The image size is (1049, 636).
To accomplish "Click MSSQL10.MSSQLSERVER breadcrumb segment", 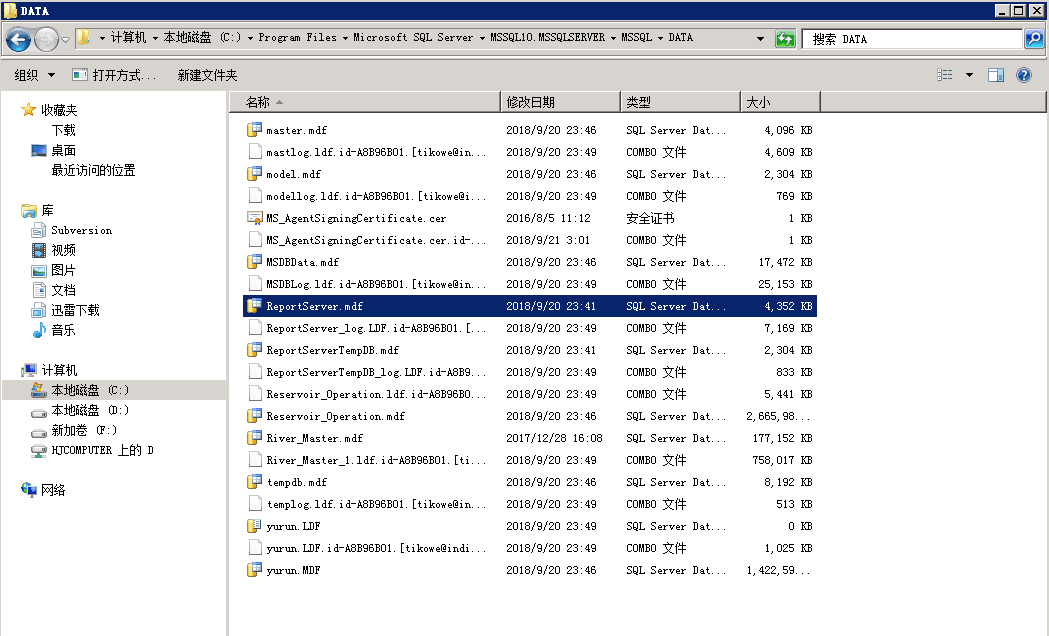I will (x=547, y=37).
